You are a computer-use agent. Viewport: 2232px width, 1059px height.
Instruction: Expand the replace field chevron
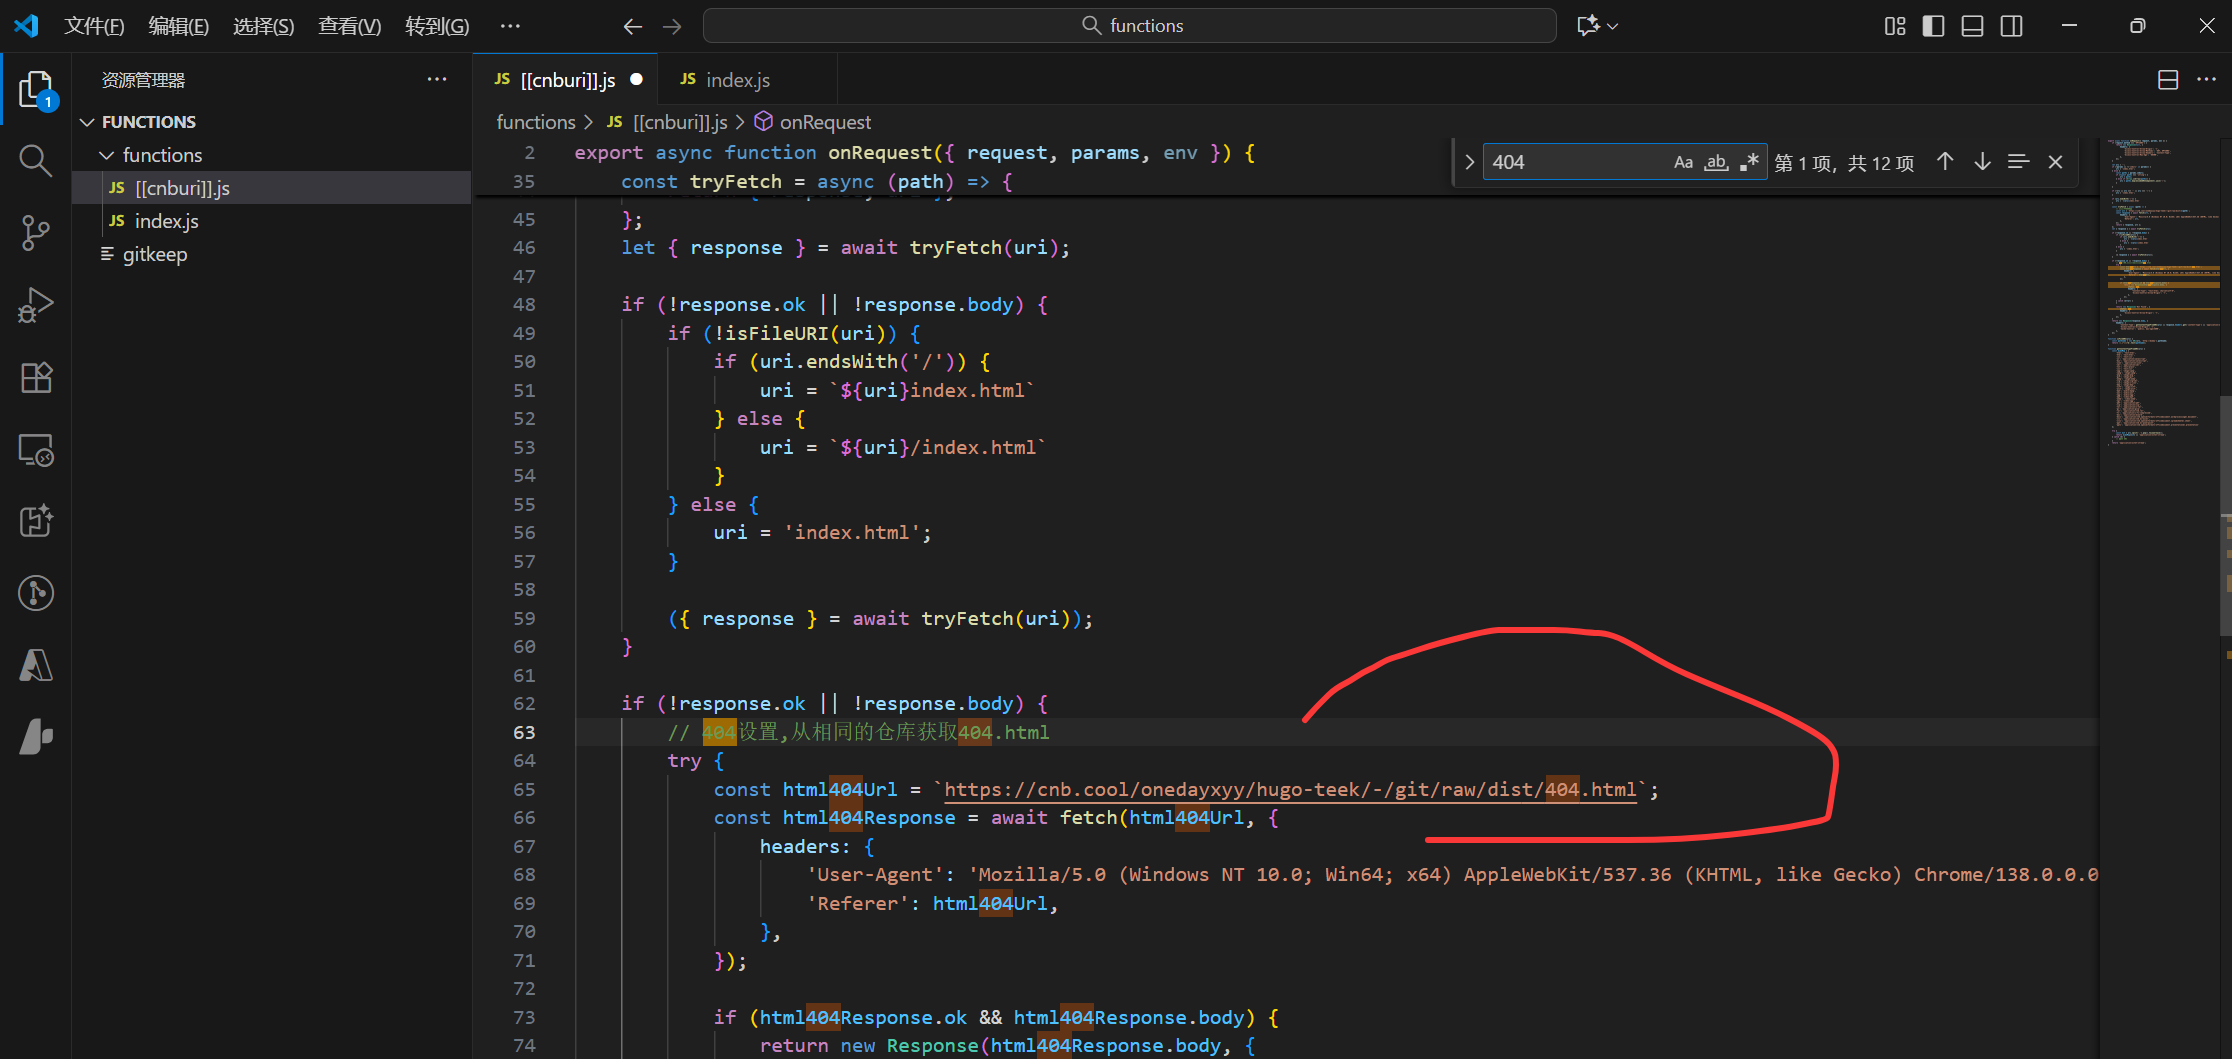point(1469,162)
